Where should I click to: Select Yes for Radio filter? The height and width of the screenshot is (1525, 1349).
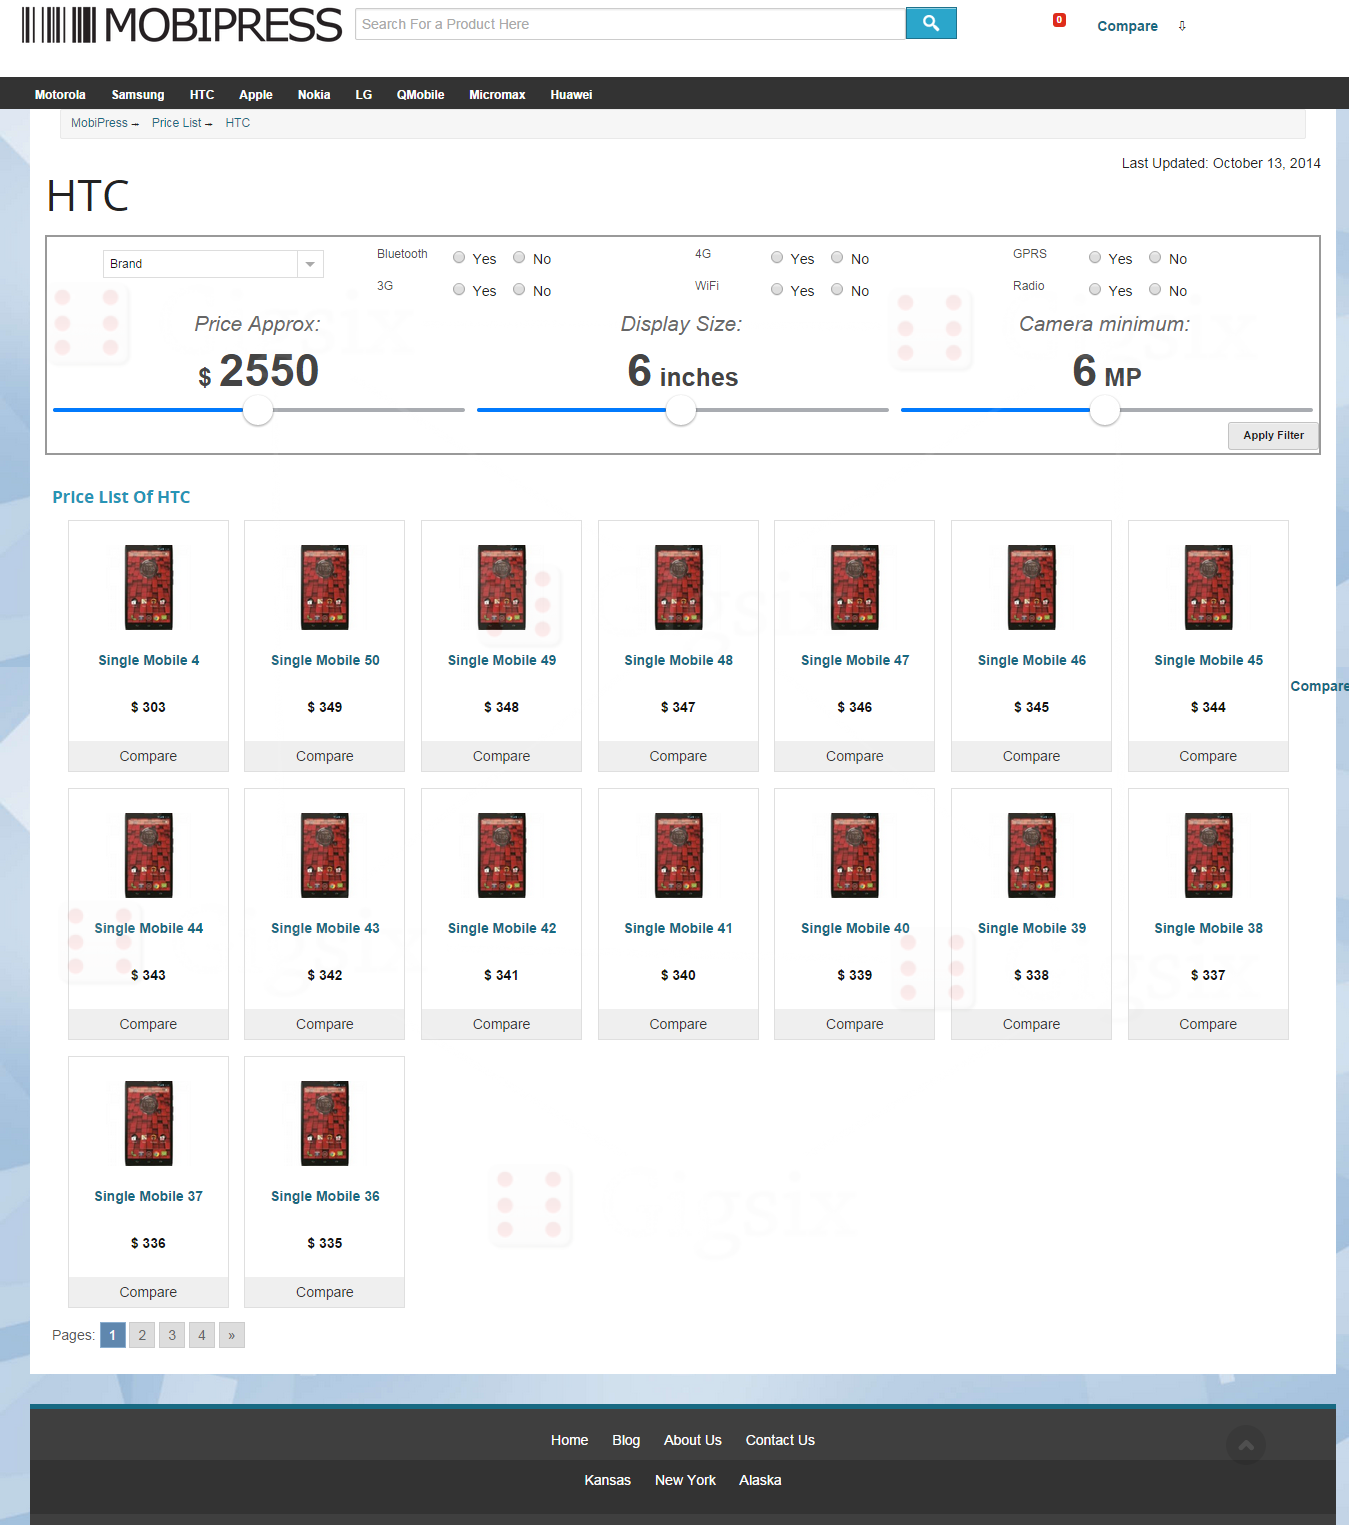tap(1095, 290)
